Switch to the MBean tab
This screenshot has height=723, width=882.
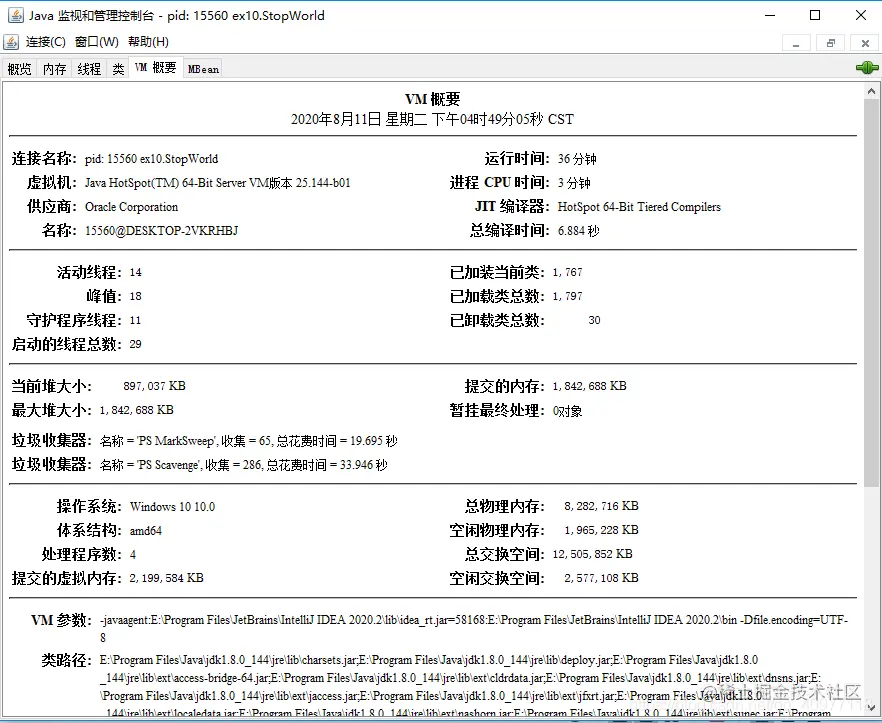tap(203, 69)
